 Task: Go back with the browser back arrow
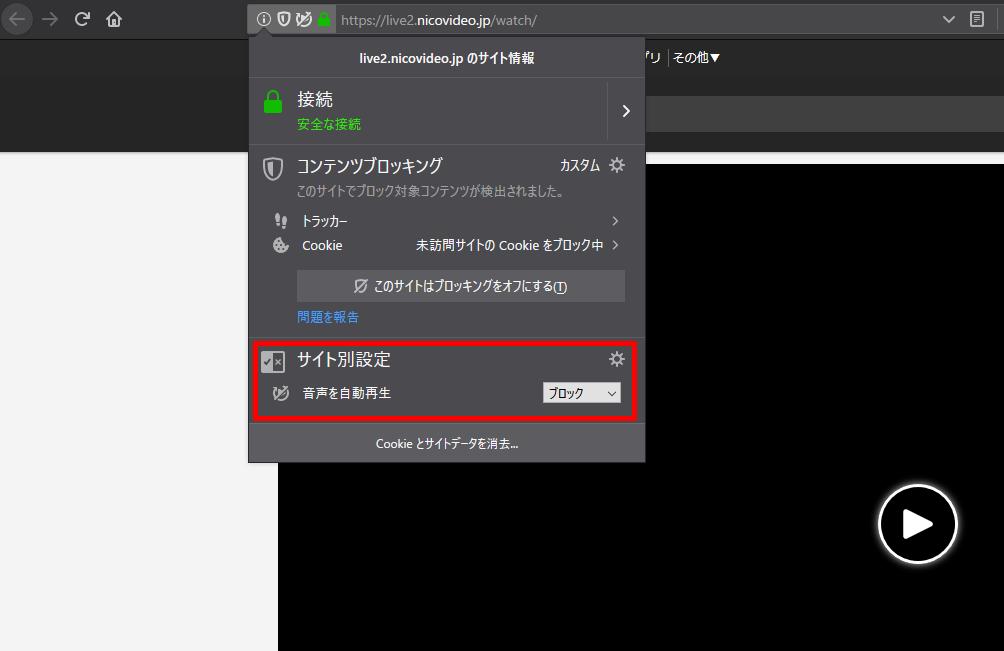coord(17,20)
